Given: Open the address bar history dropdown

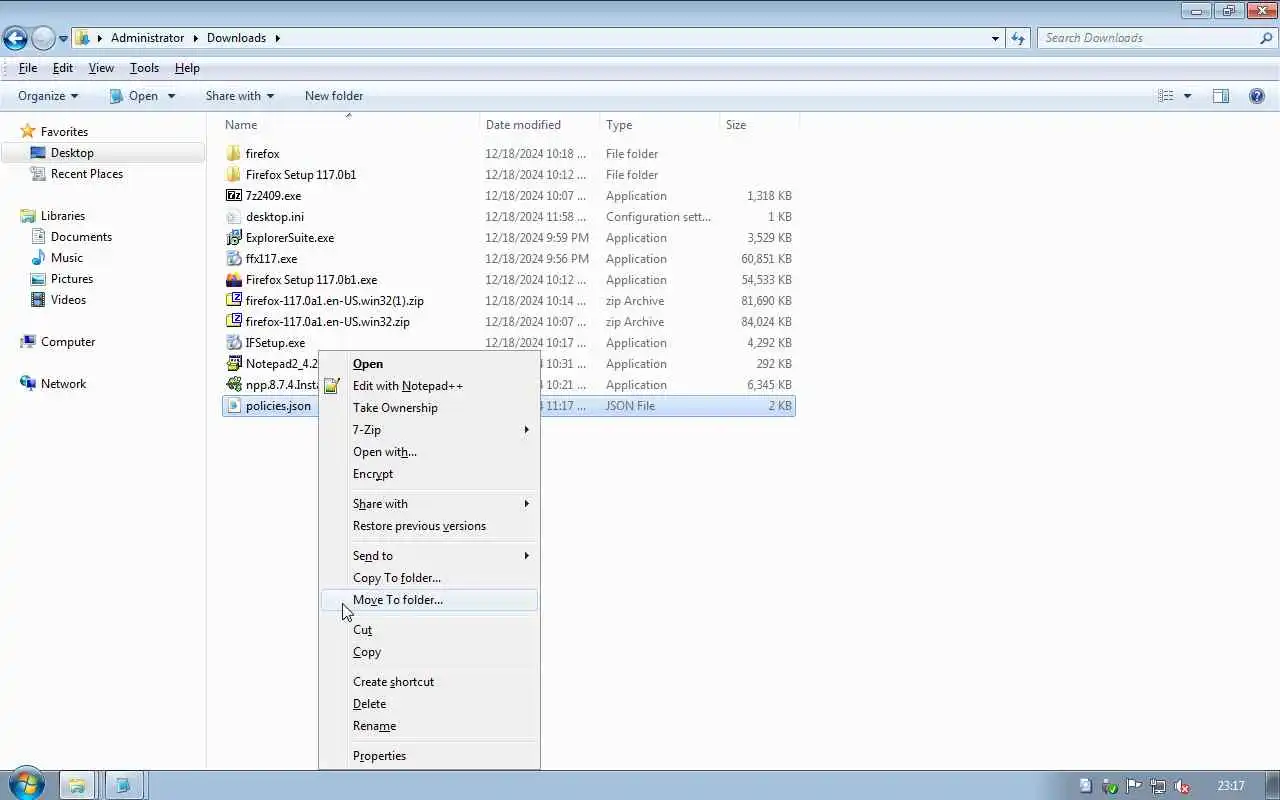Looking at the screenshot, I should (995, 38).
